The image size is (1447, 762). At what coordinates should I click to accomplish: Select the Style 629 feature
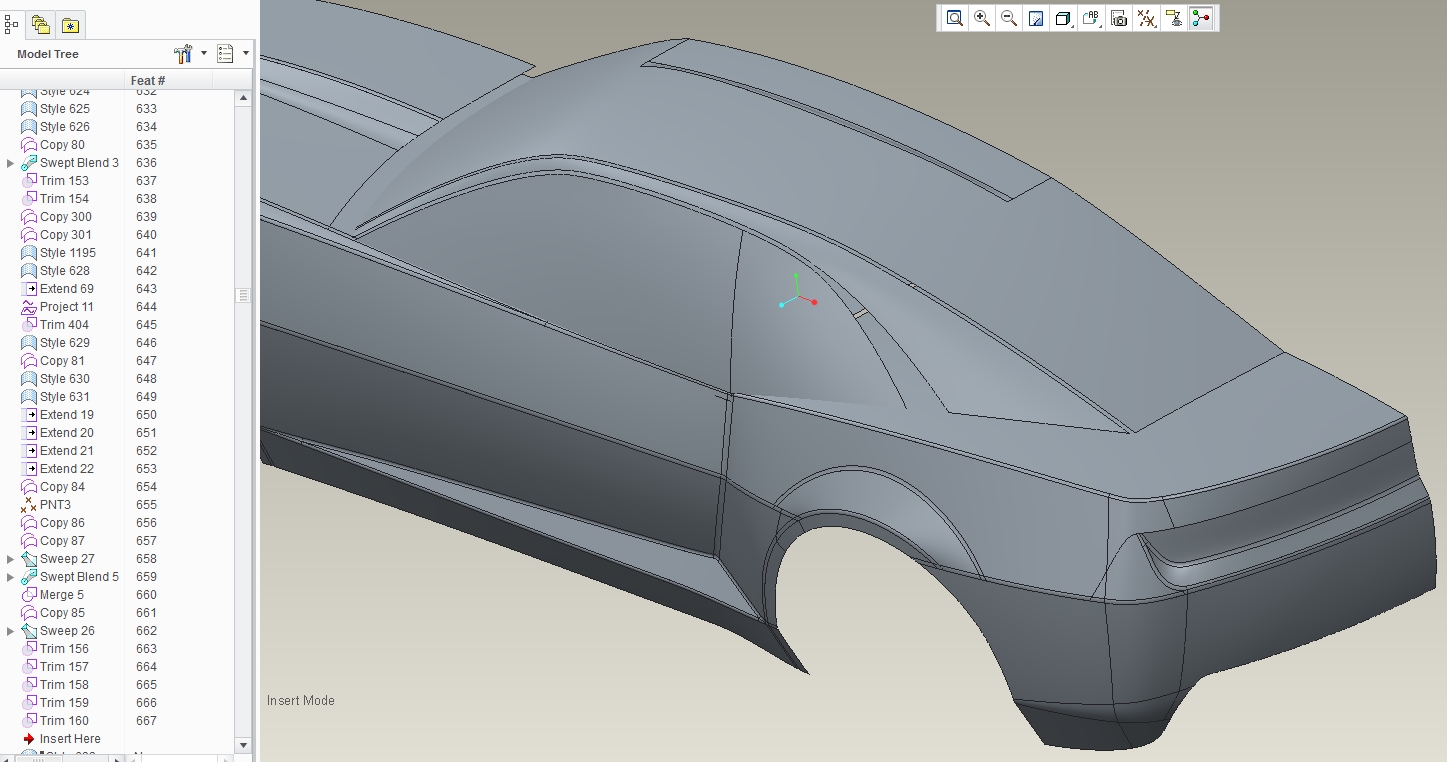click(x=64, y=343)
